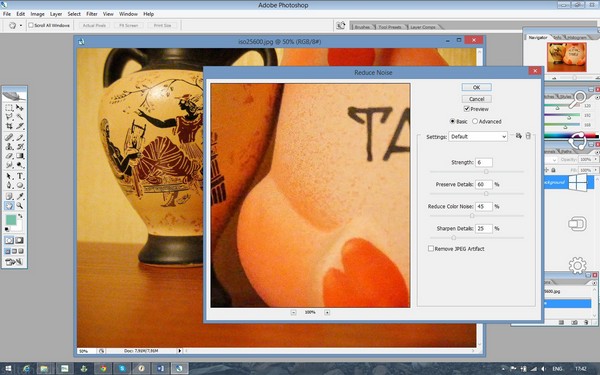
Task: Select the Zoom tool in toolbox
Action: [20, 206]
